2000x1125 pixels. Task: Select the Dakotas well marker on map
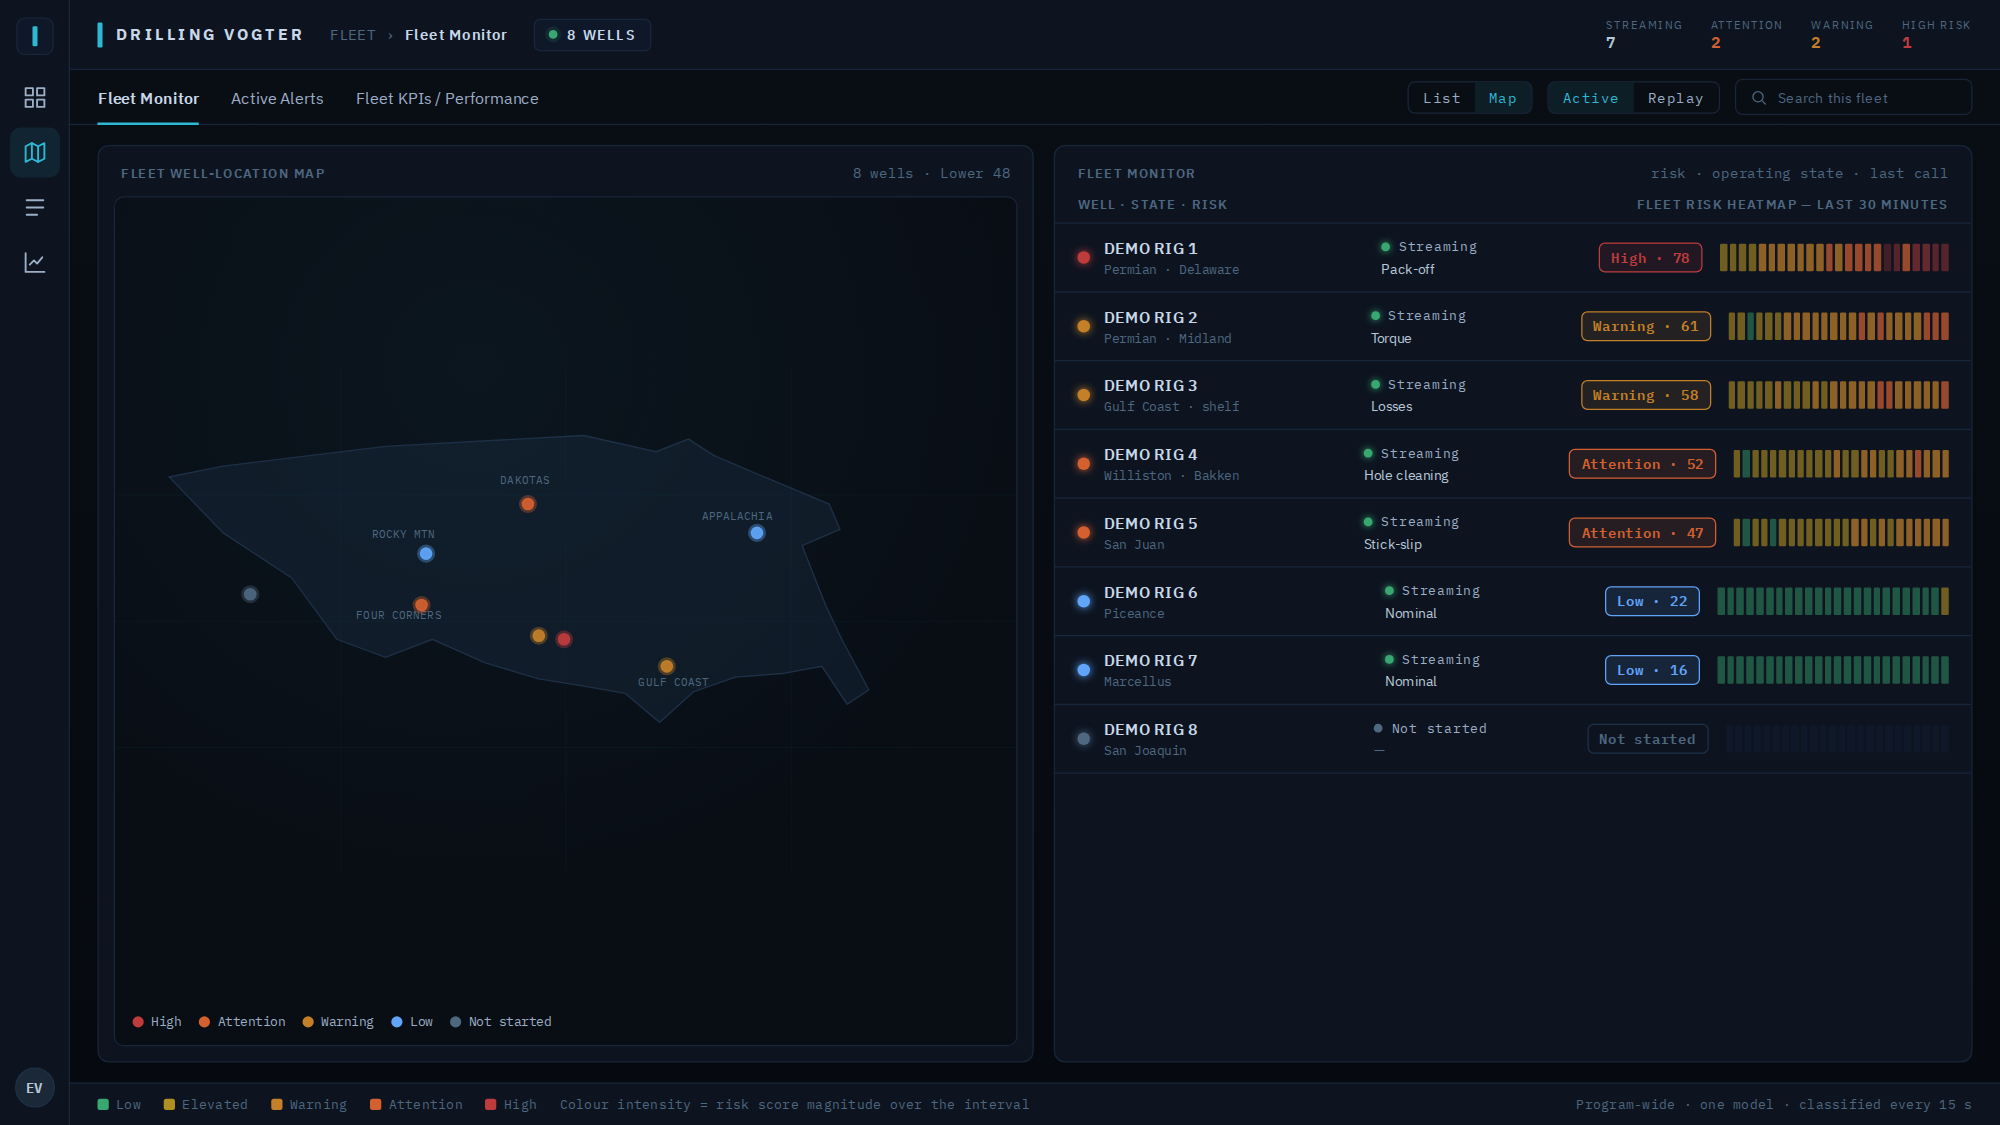point(528,504)
